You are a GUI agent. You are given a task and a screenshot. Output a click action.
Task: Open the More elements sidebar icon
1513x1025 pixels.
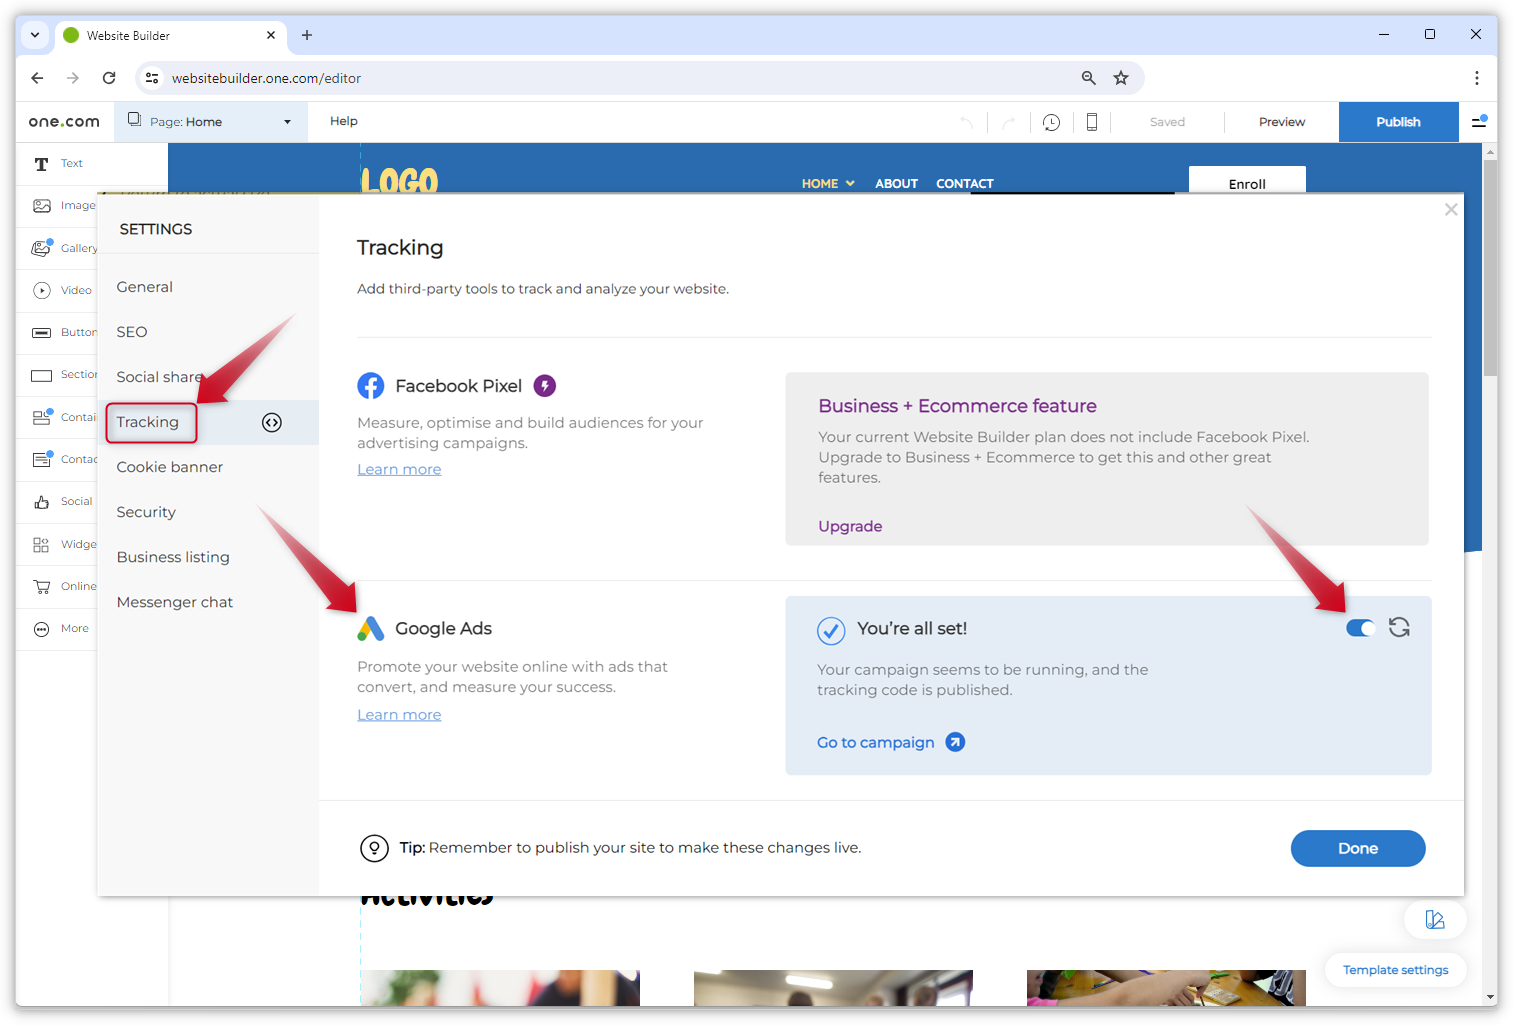coord(41,628)
